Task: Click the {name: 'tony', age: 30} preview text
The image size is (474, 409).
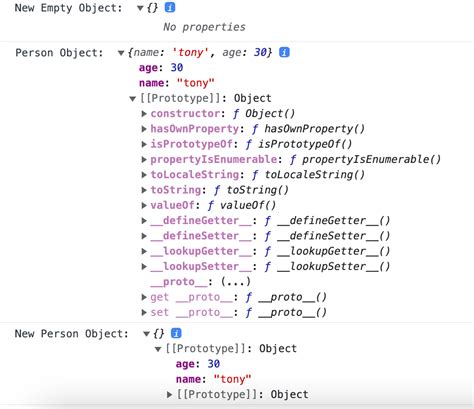Action: click(200, 53)
